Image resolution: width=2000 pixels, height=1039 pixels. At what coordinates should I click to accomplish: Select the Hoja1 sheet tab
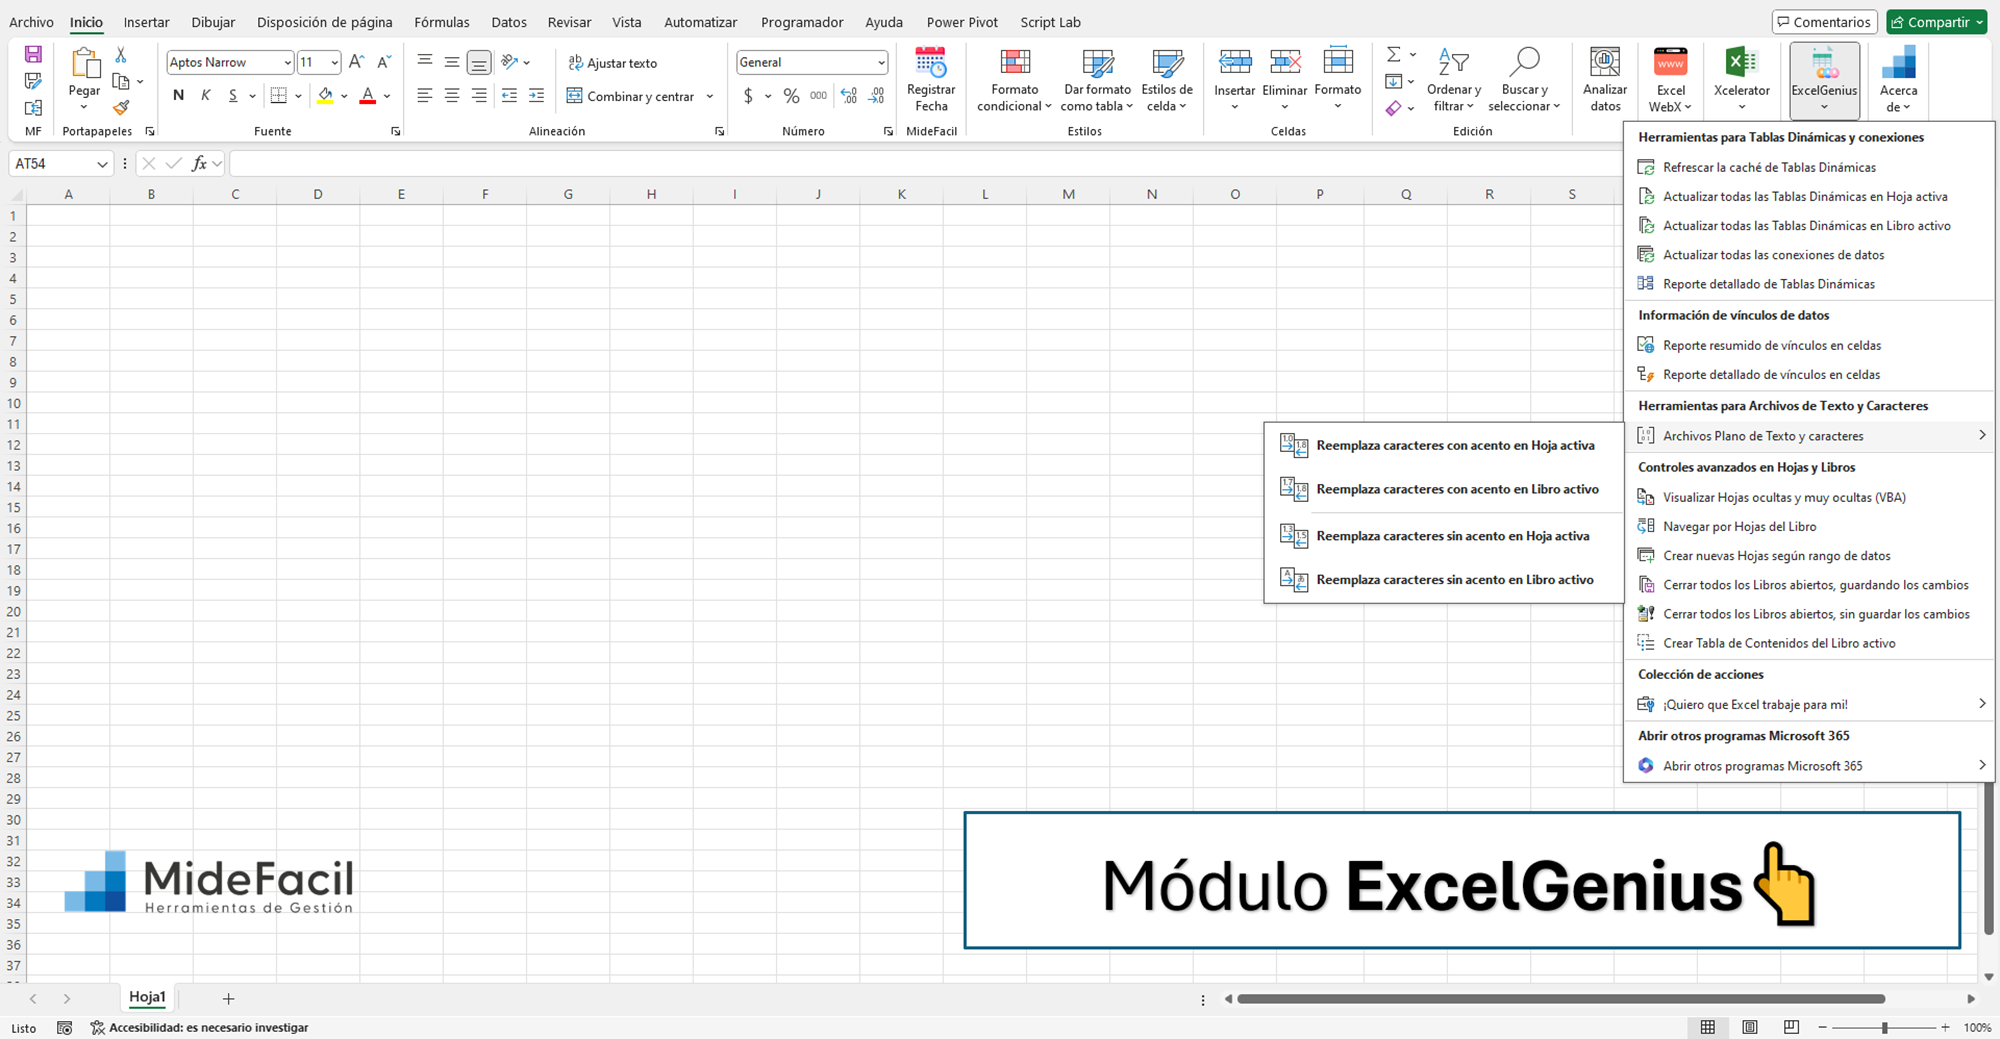click(147, 997)
